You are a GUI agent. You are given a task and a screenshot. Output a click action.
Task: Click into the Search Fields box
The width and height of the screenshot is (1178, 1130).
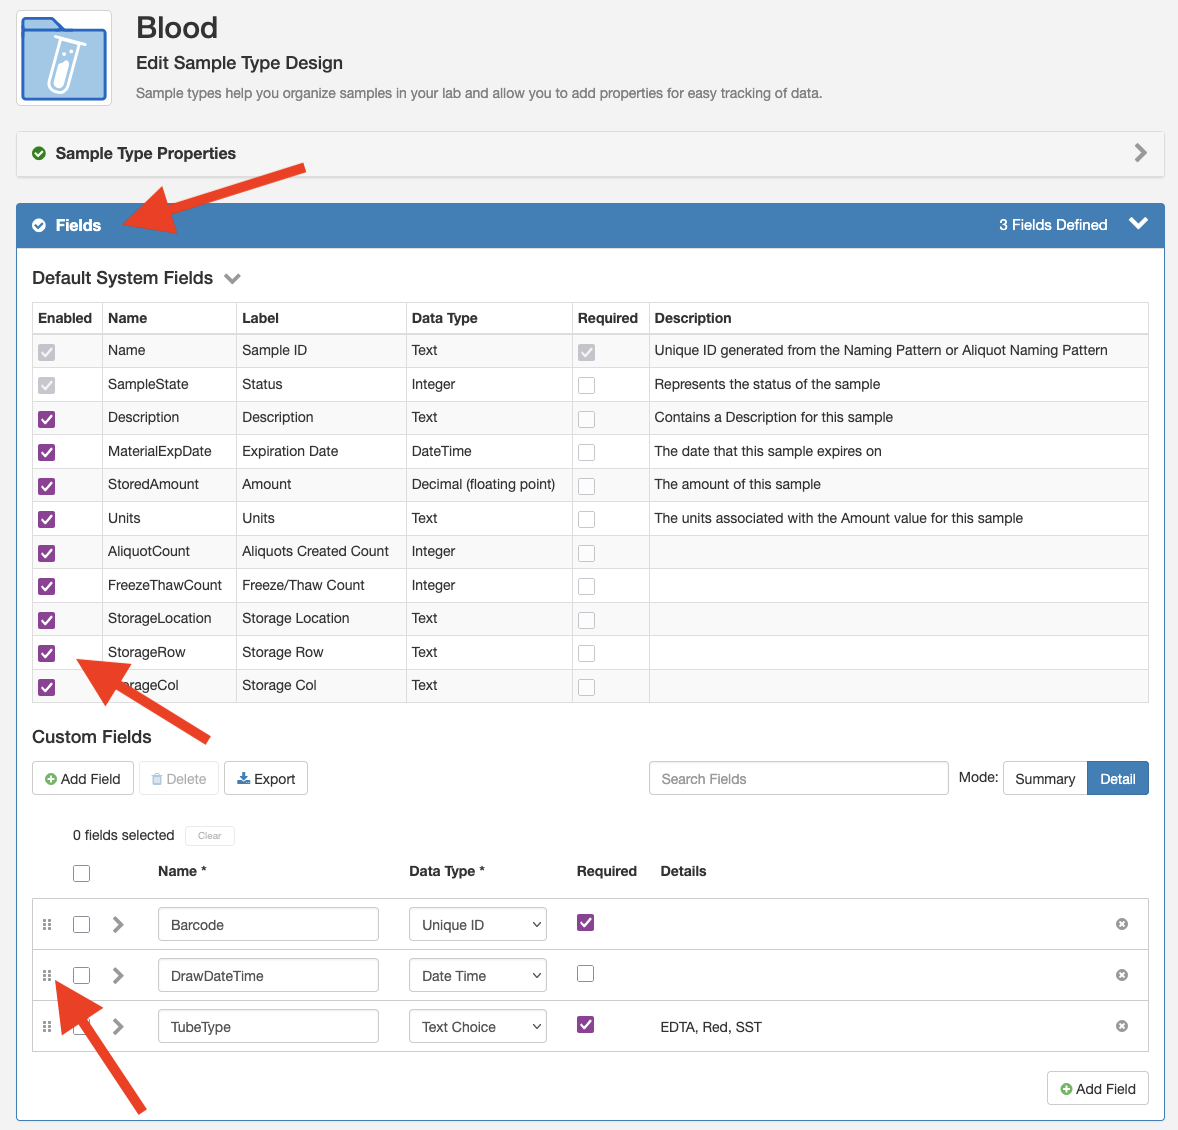tap(798, 779)
